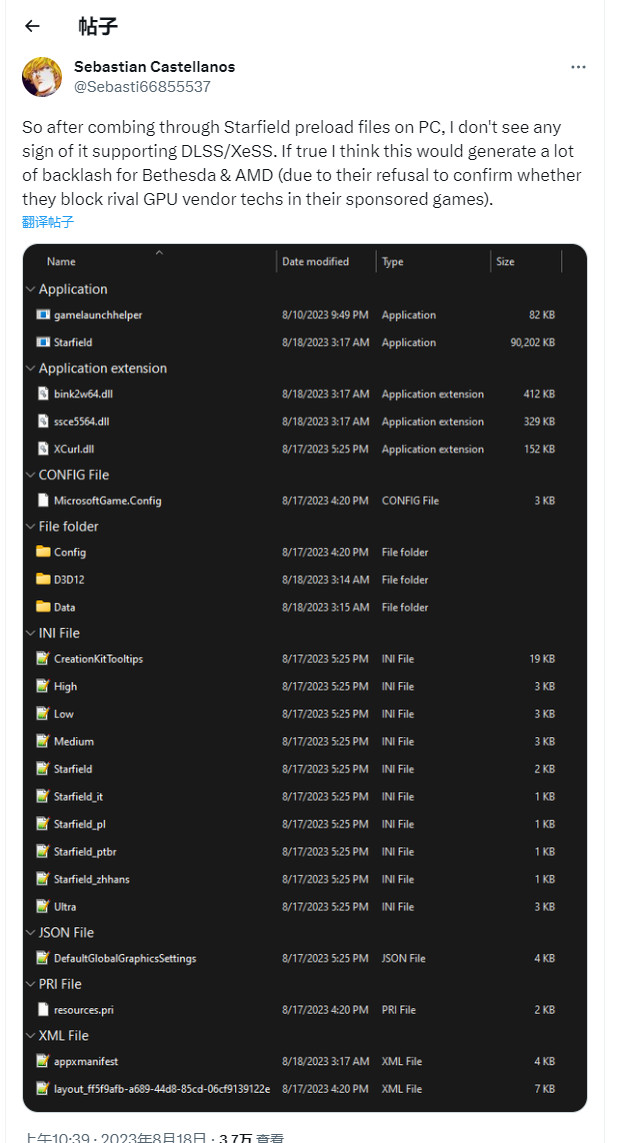Viewport: 626px width, 1143px height.
Task: Click the Starfield application icon
Action: point(43,342)
